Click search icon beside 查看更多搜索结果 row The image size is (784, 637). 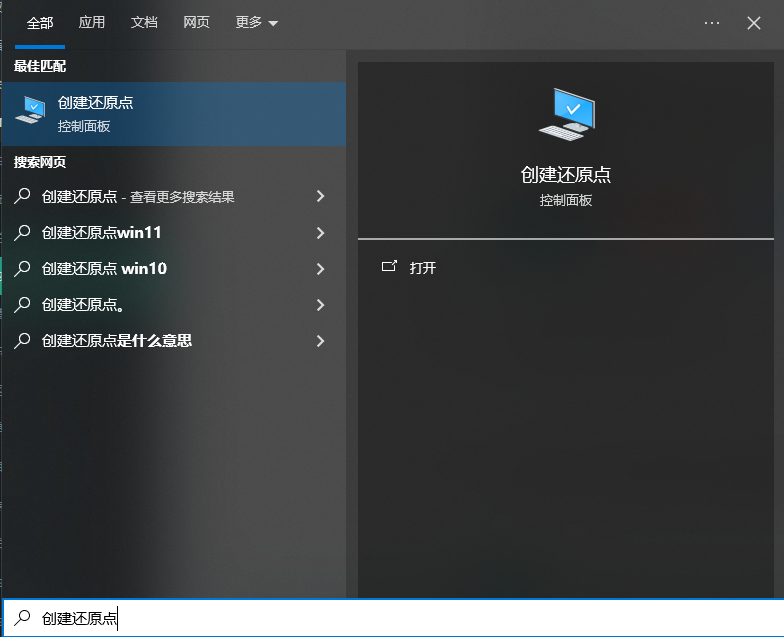[22, 196]
